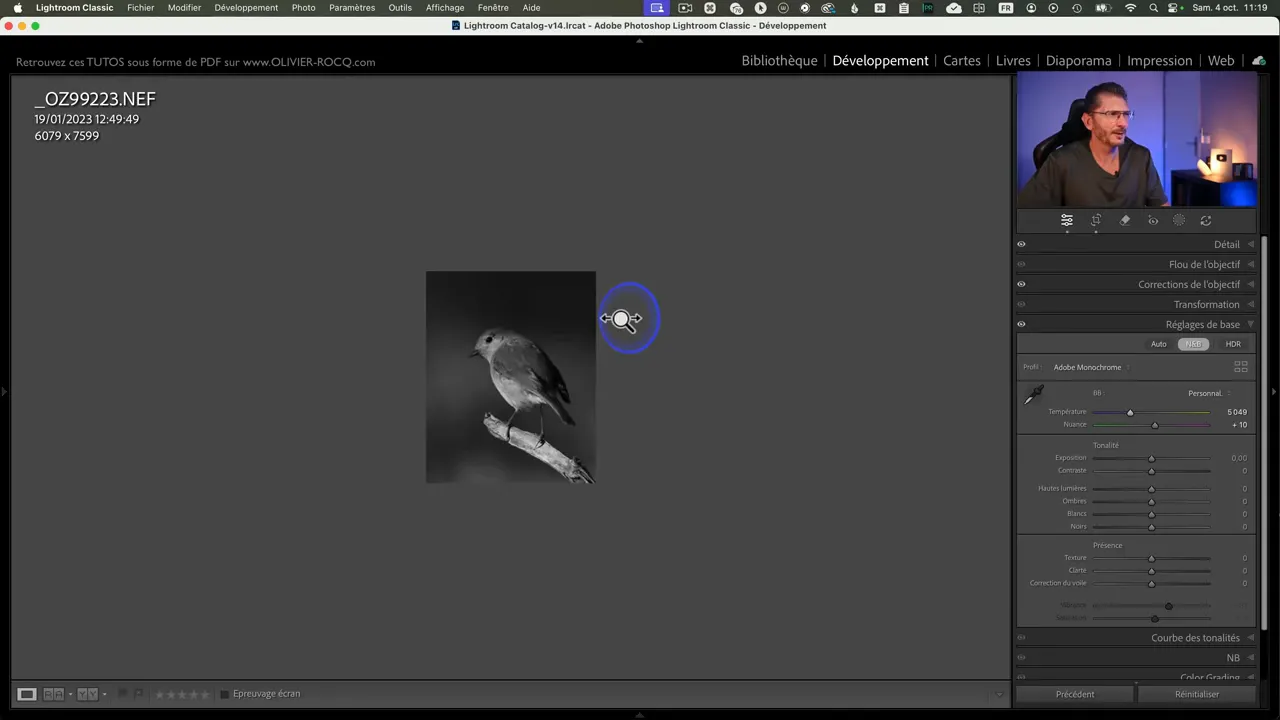Open the Red Eye correction tool
The width and height of the screenshot is (1280, 720).
point(1153,221)
